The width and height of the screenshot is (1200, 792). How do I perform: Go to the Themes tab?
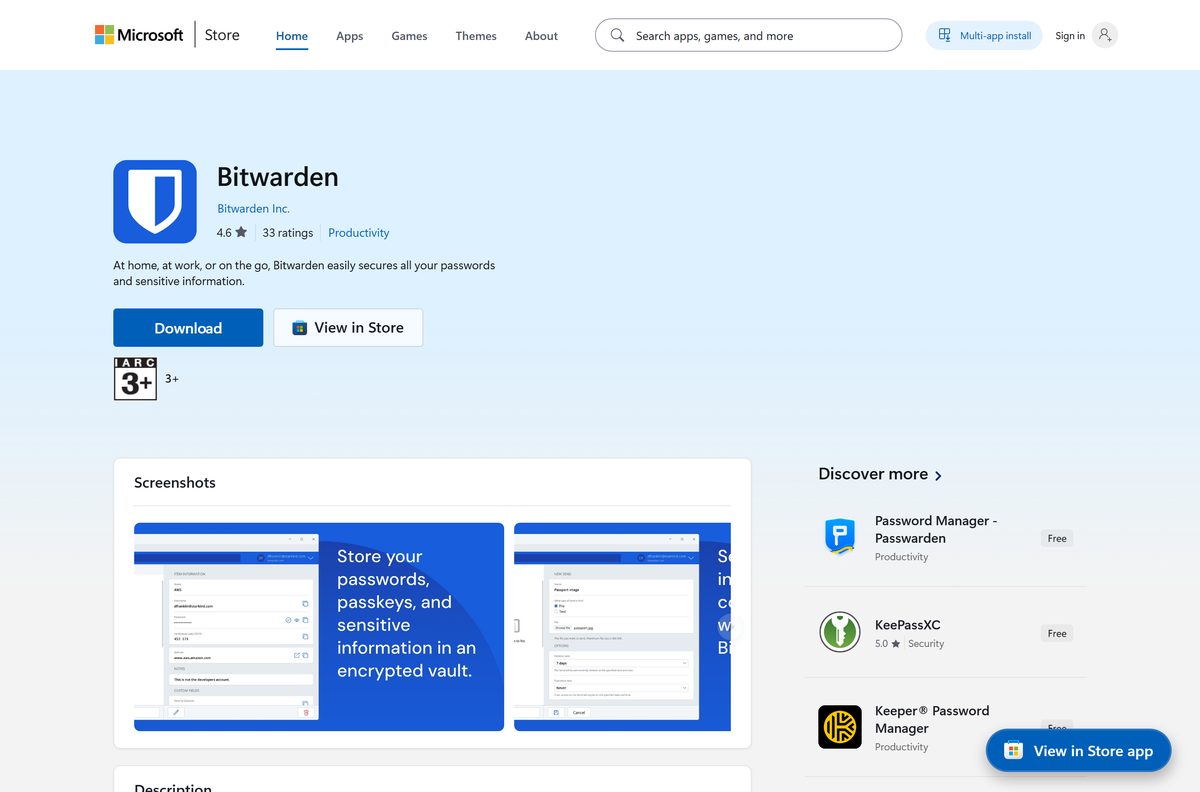point(476,36)
